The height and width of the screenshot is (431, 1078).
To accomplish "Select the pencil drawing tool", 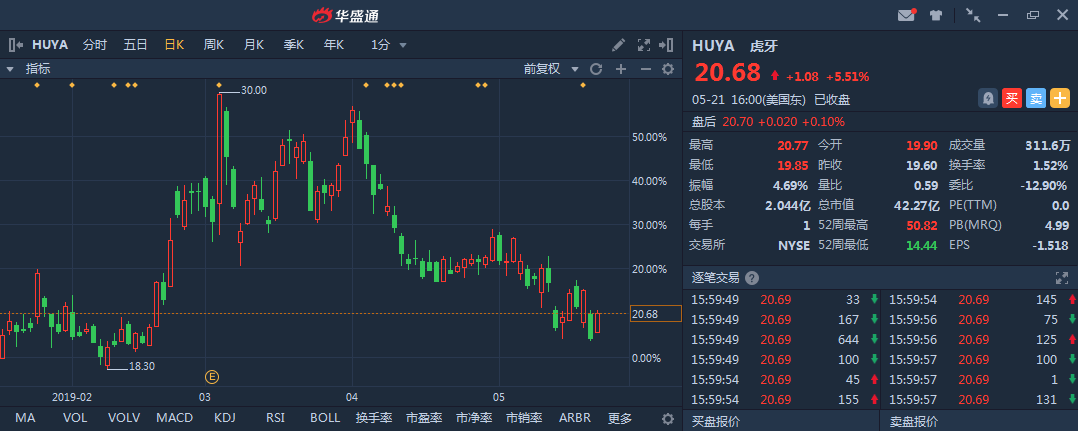I will (x=619, y=45).
